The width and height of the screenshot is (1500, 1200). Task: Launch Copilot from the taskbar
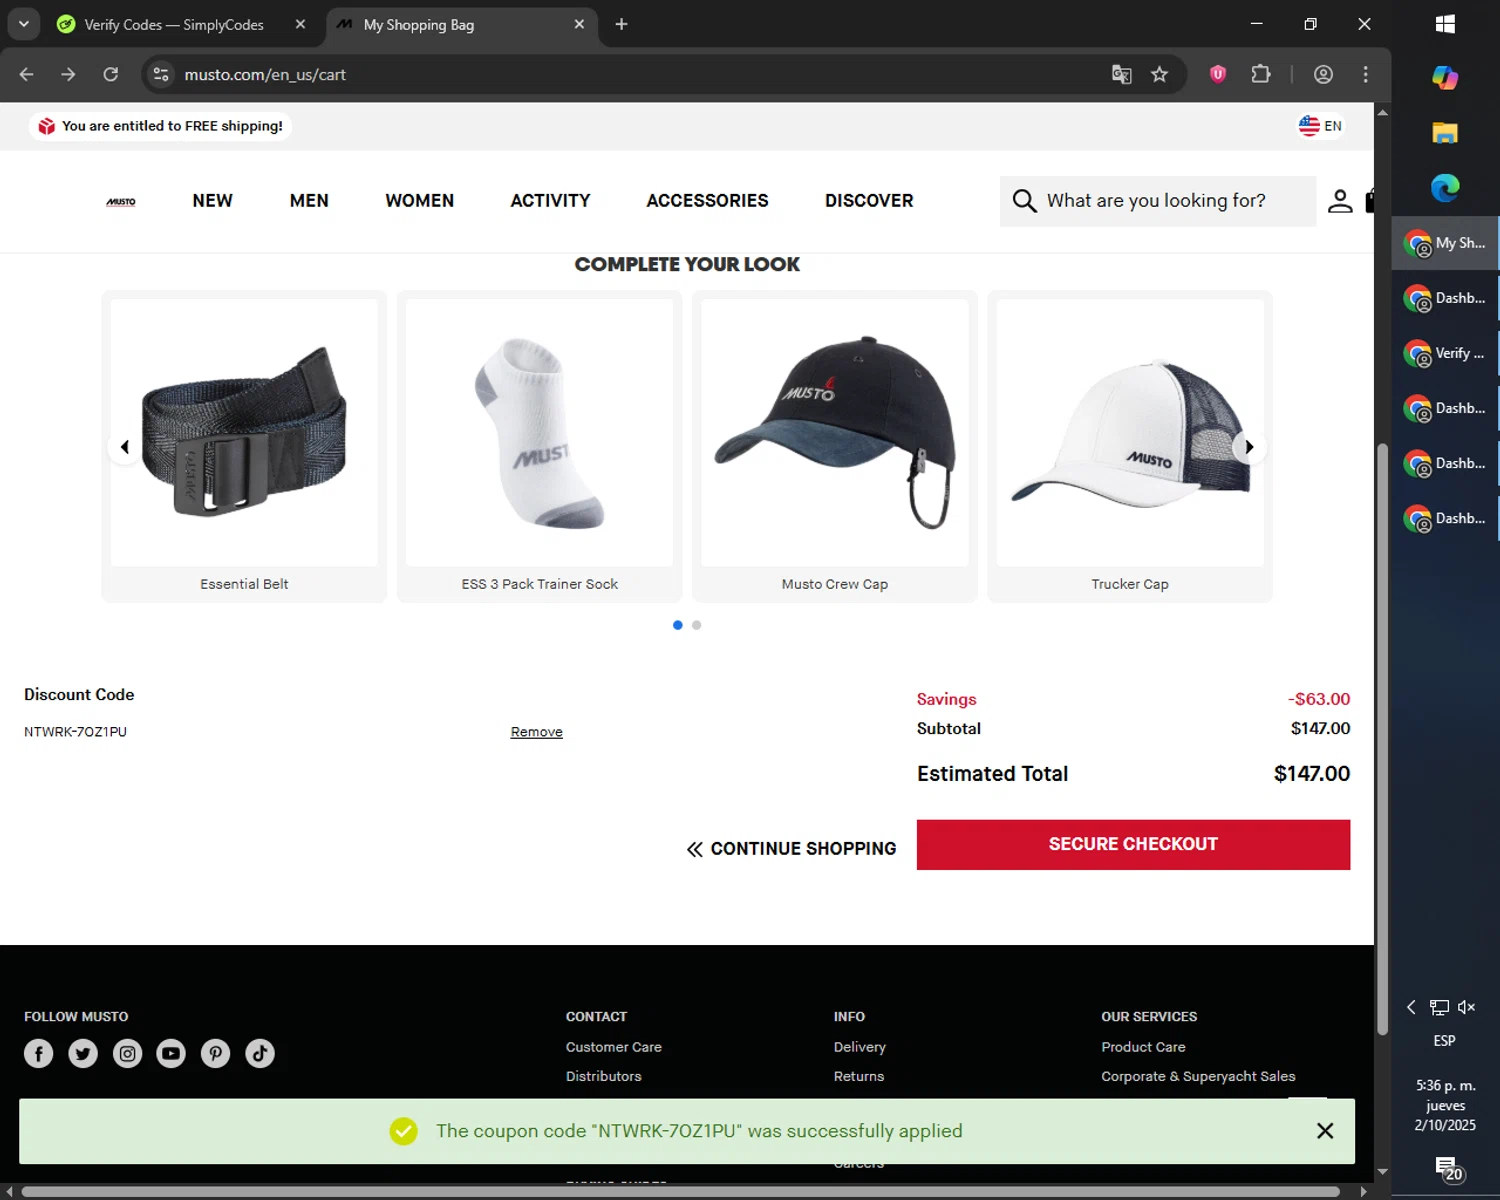[x=1445, y=77]
